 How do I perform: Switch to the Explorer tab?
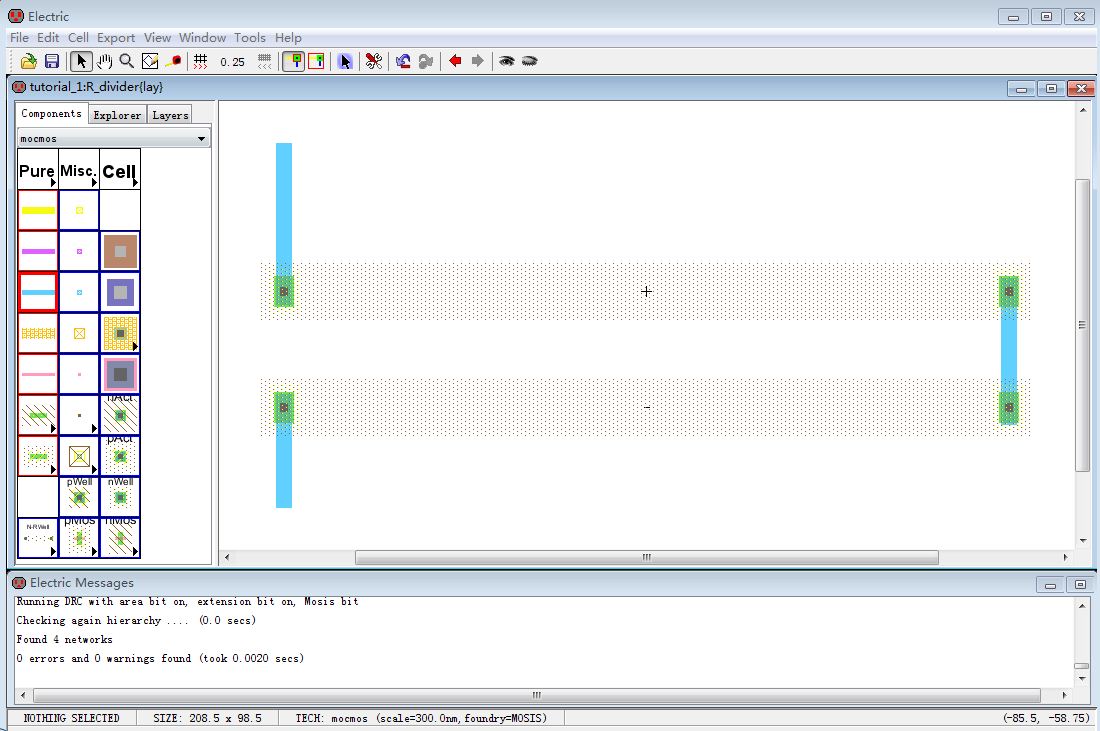[117, 115]
